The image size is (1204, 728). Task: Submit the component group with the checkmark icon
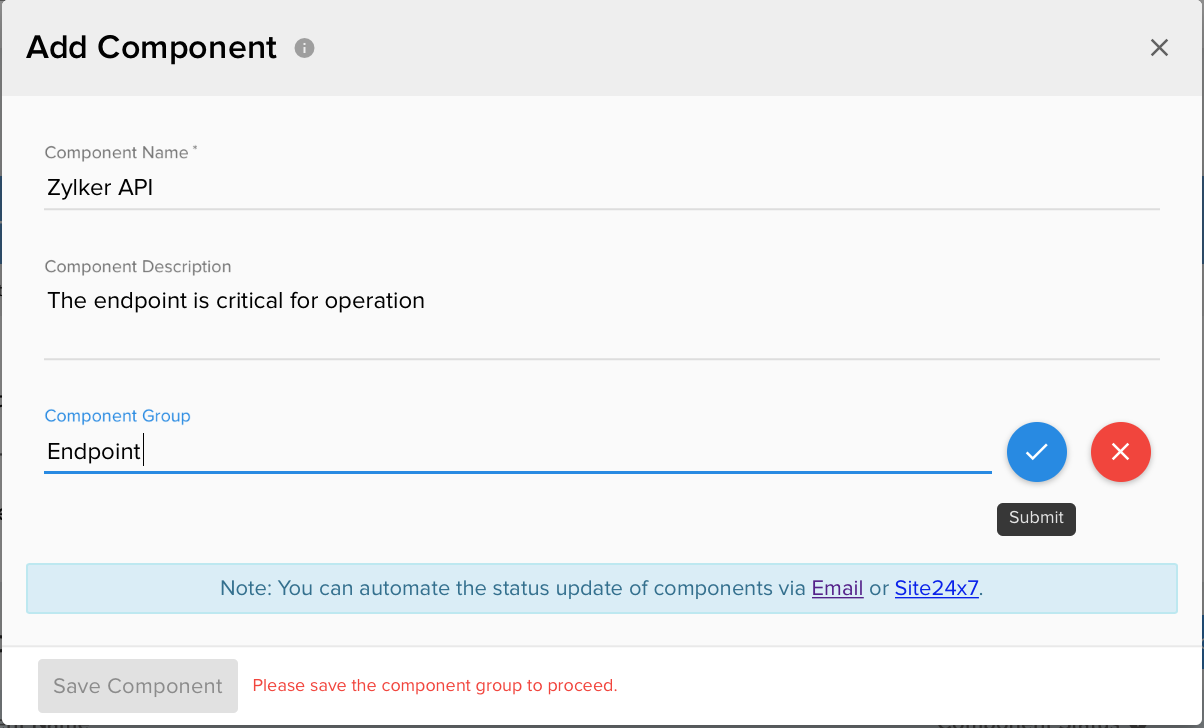click(x=1036, y=452)
